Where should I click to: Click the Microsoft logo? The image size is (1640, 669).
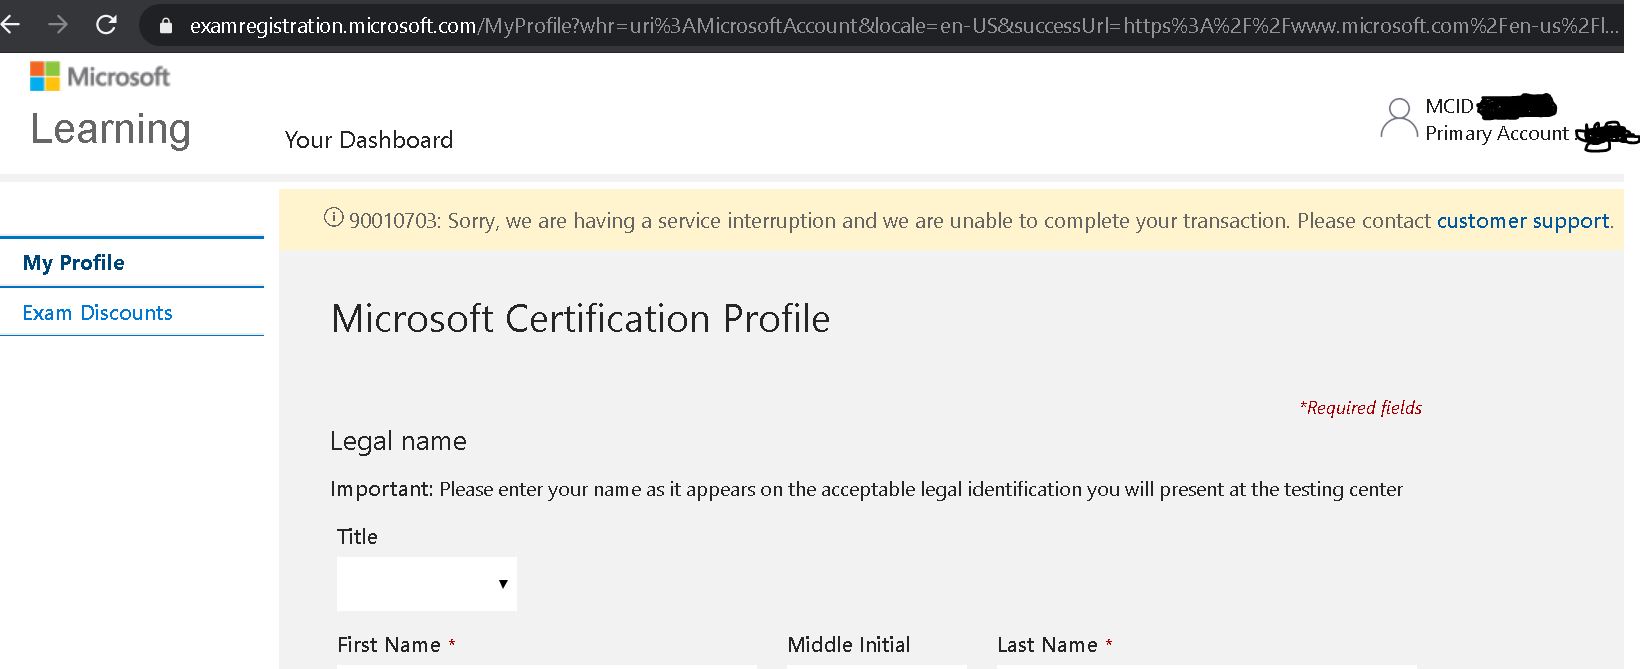click(x=100, y=76)
